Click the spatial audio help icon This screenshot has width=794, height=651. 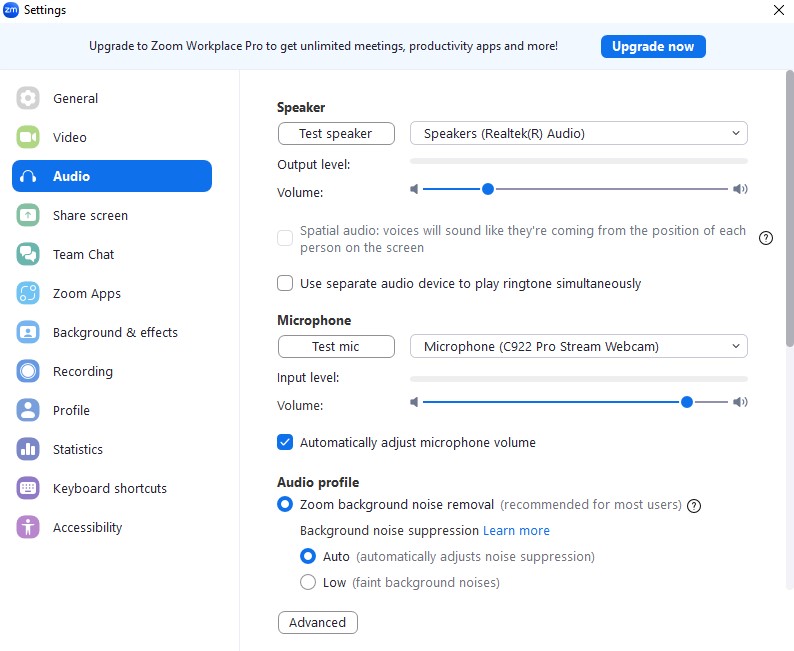click(766, 238)
